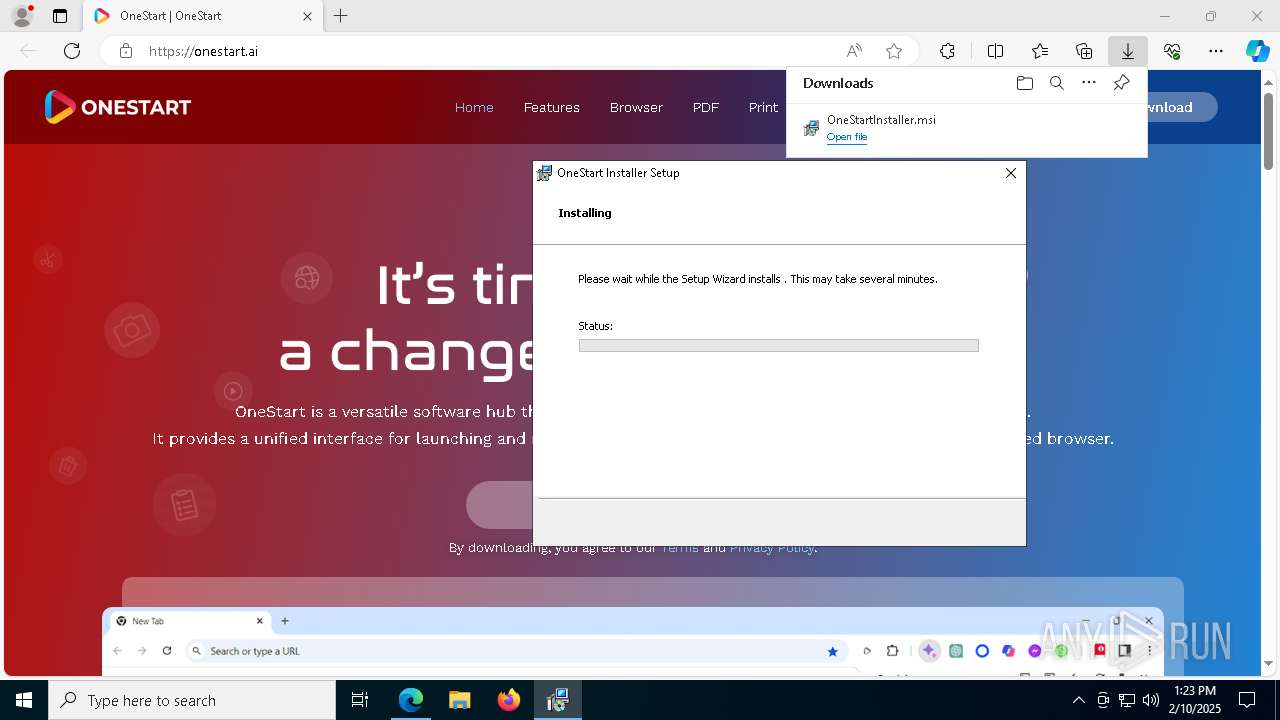Close the OneStart browser tab
This screenshot has width=1280, height=720.
[308, 16]
